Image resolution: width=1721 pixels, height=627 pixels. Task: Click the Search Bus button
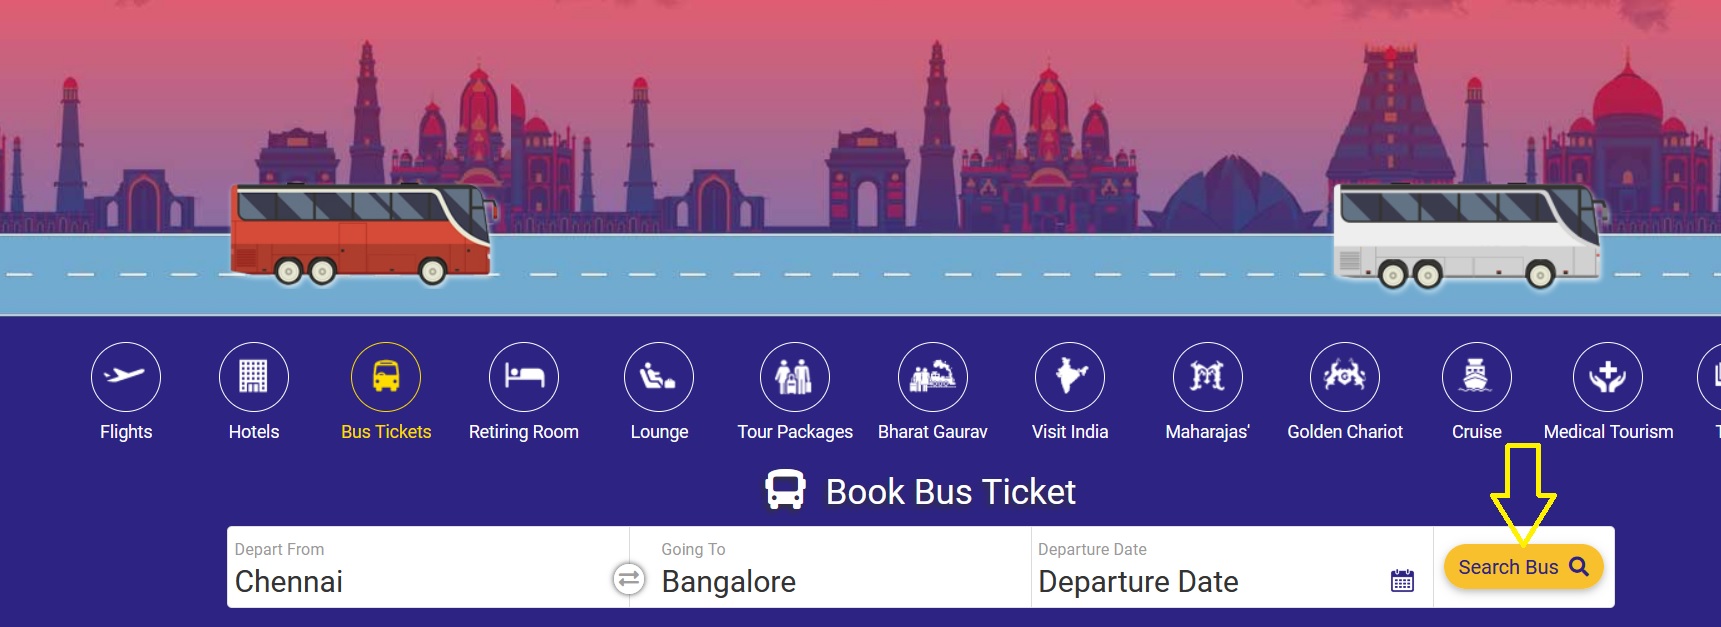click(1523, 567)
